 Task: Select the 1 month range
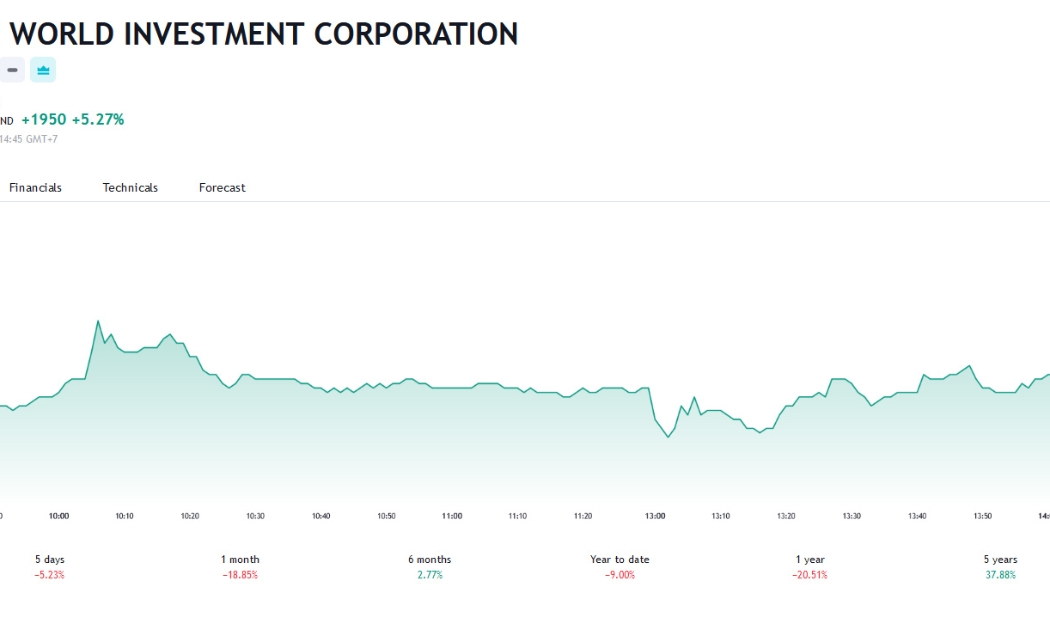(240, 566)
